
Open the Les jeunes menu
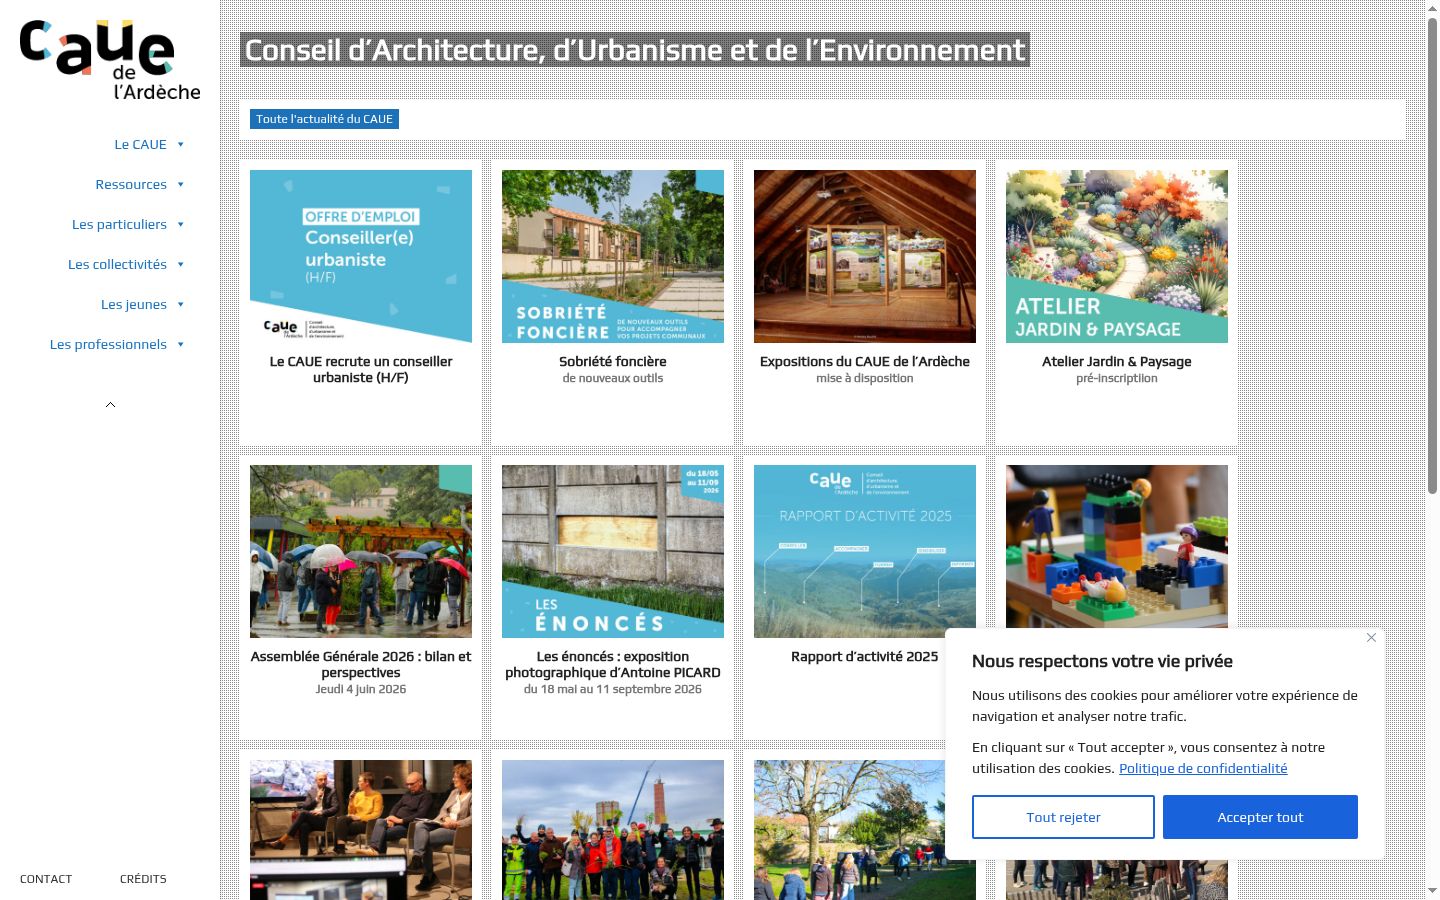[x=134, y=304]
